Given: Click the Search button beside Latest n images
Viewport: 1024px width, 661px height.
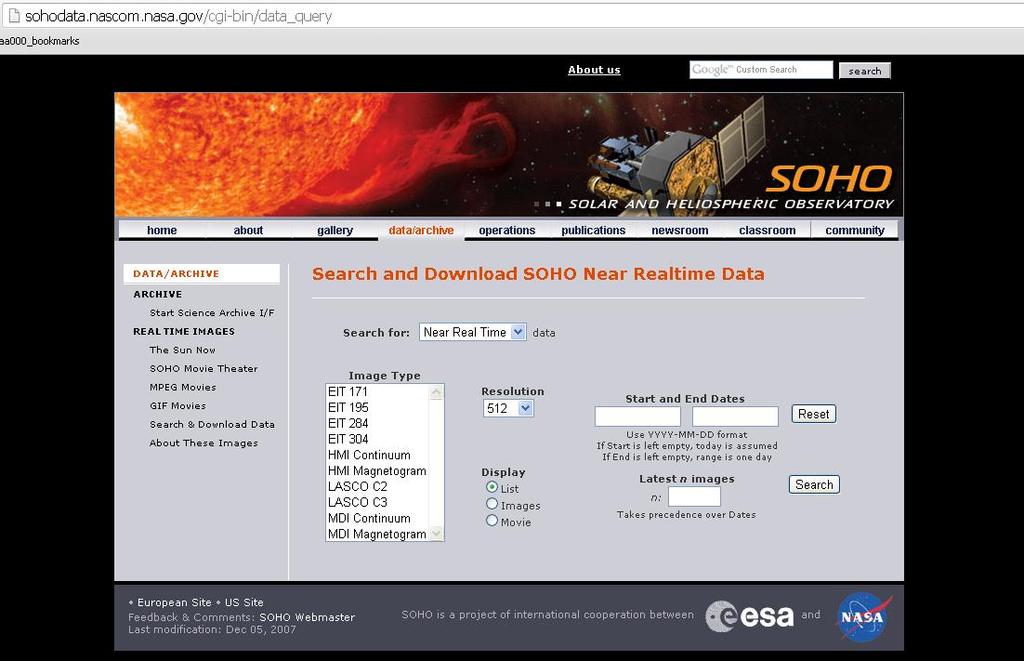Looking at the screenshot, I should 814,485.
